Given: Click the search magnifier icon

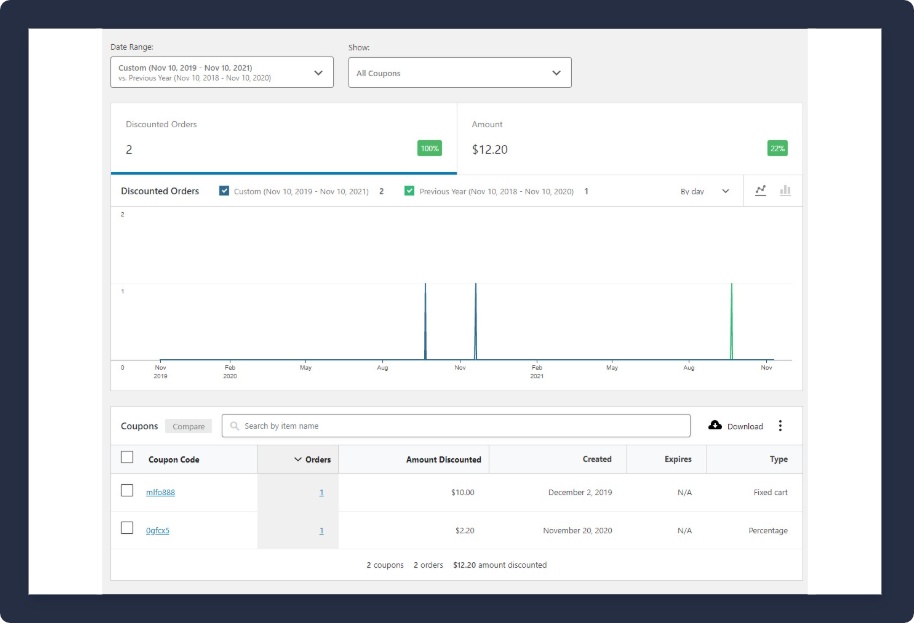Looking at the screenshot, I should point(235,426).
